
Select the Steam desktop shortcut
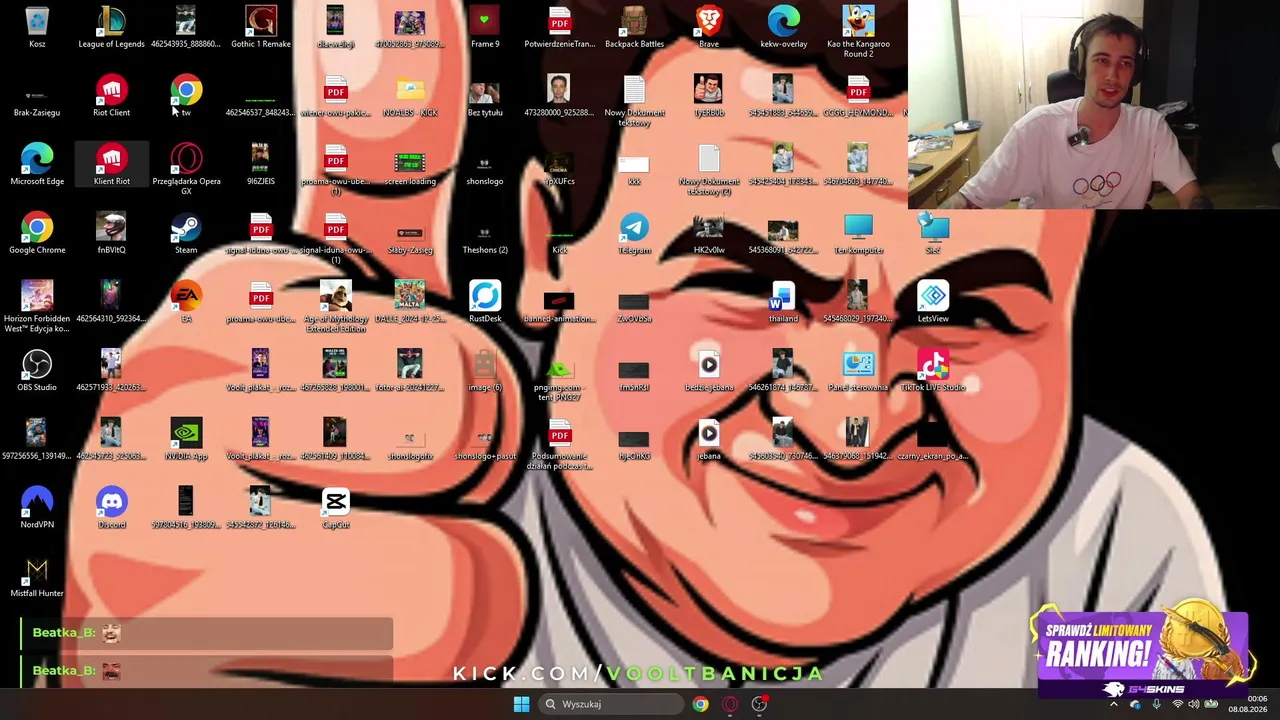coord(186,234)
